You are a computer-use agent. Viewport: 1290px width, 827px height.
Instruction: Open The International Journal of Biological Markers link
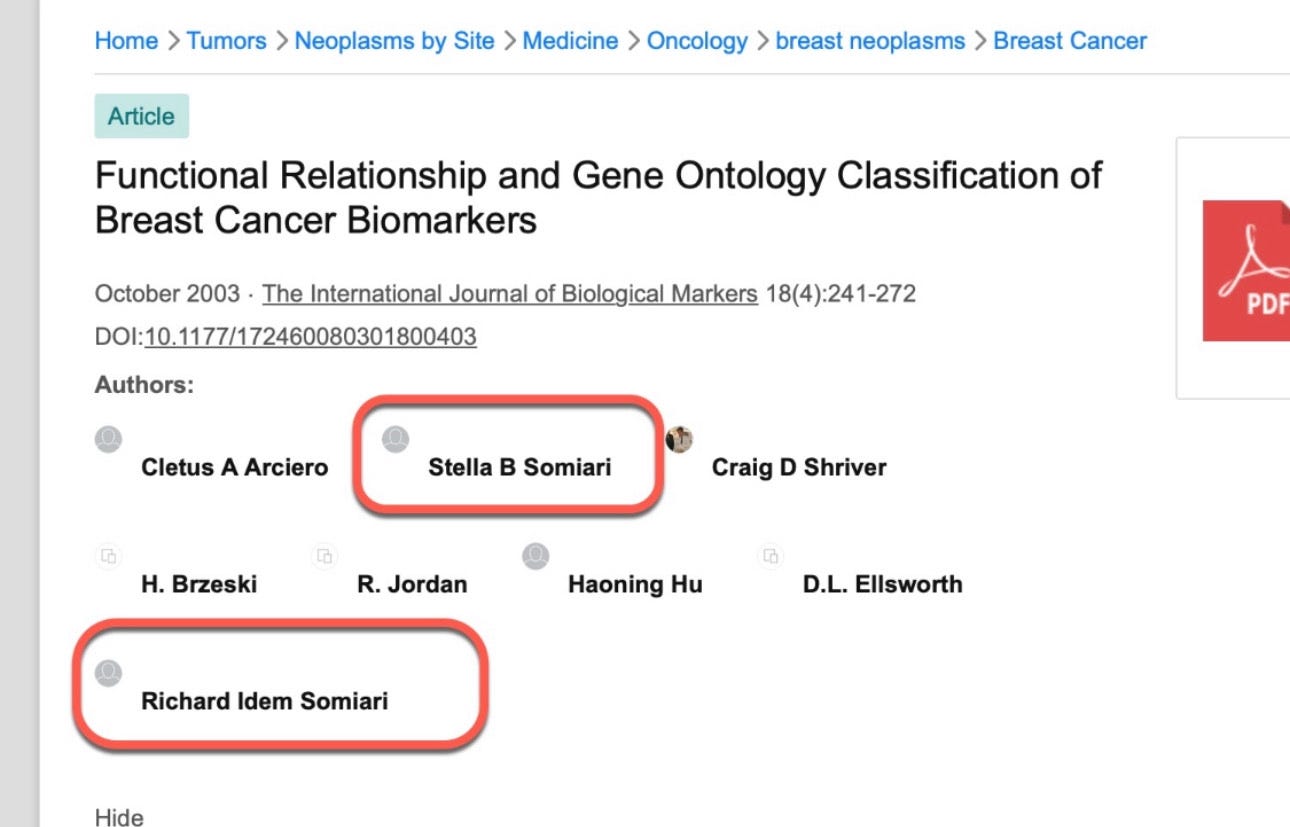pos(510,294)
